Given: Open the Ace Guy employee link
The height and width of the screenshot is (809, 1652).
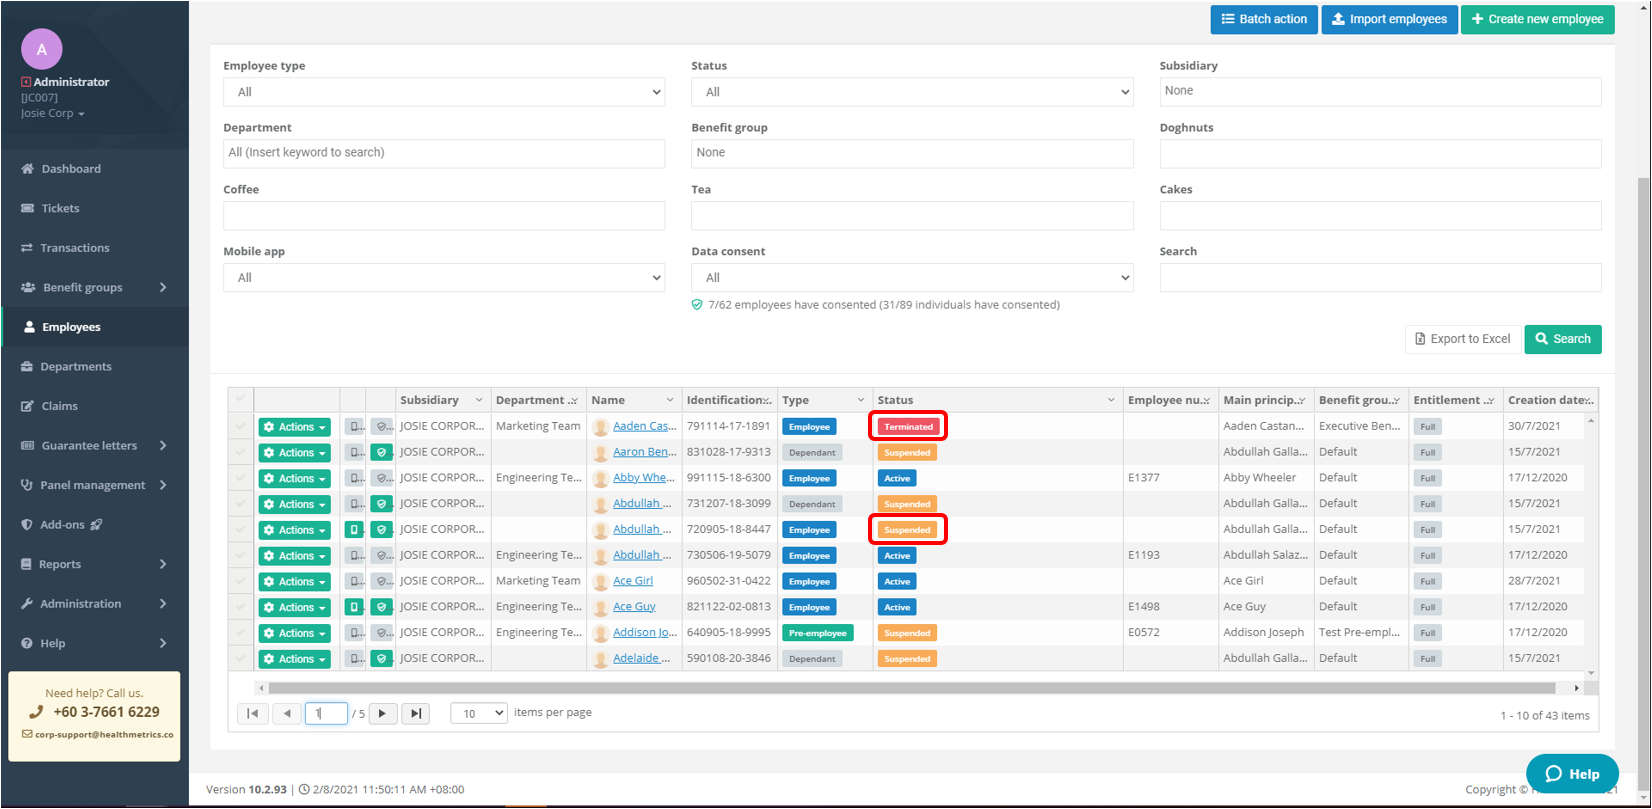Looking at the screenshot, I should (634, 607).
